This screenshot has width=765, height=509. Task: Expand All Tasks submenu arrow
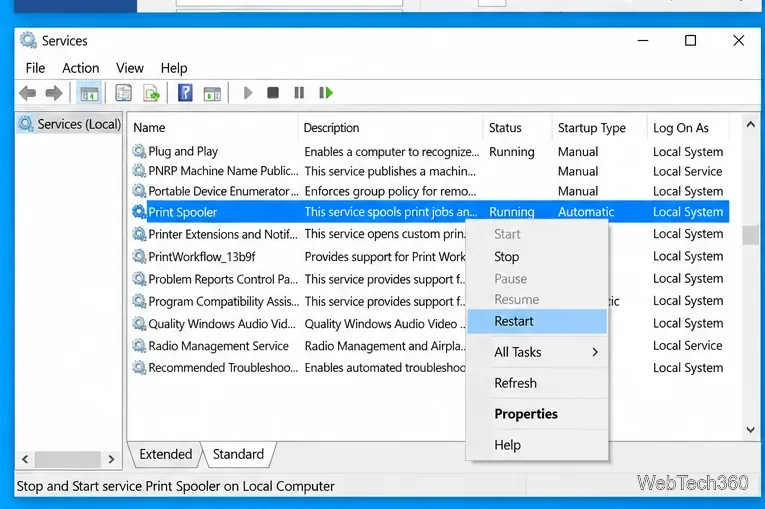click(595, 352)
